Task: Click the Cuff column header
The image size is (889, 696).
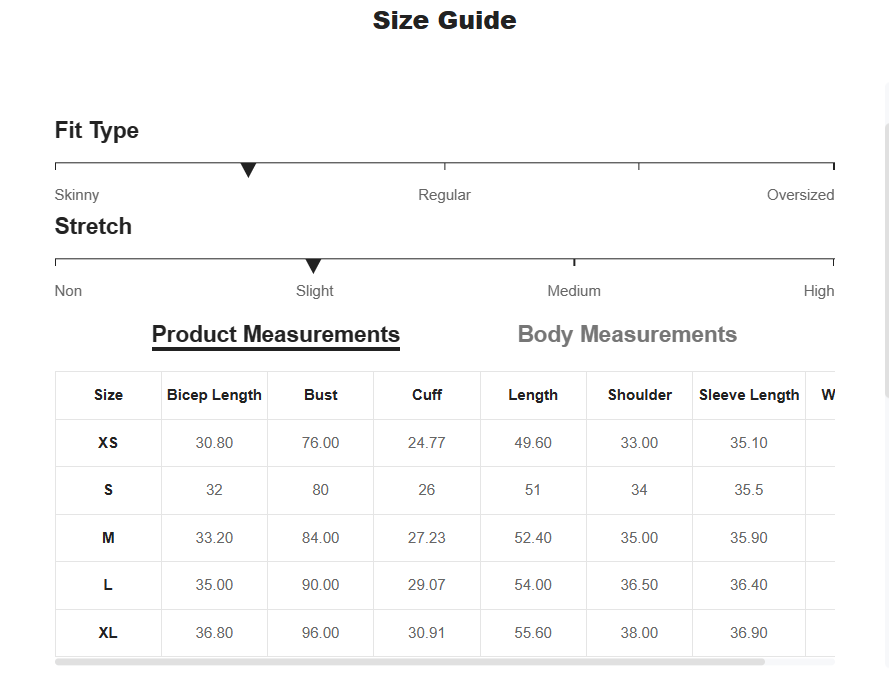Action: pyautogui.click(x=426, y=395)
